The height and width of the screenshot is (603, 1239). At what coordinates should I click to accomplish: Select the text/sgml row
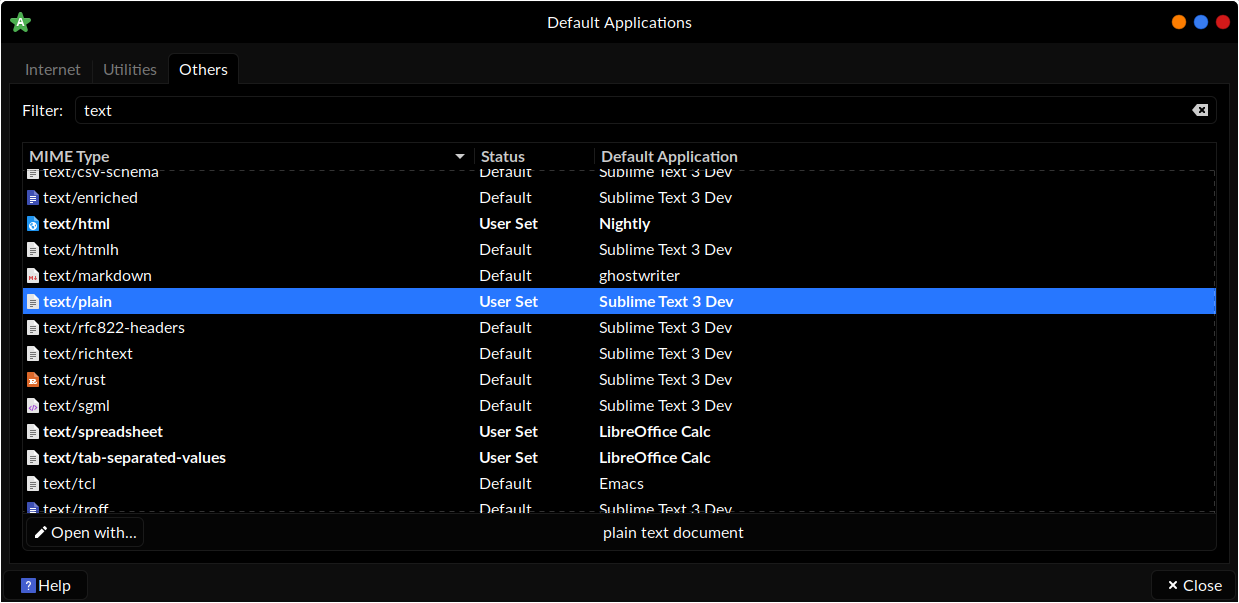click(x=619, y=406)
